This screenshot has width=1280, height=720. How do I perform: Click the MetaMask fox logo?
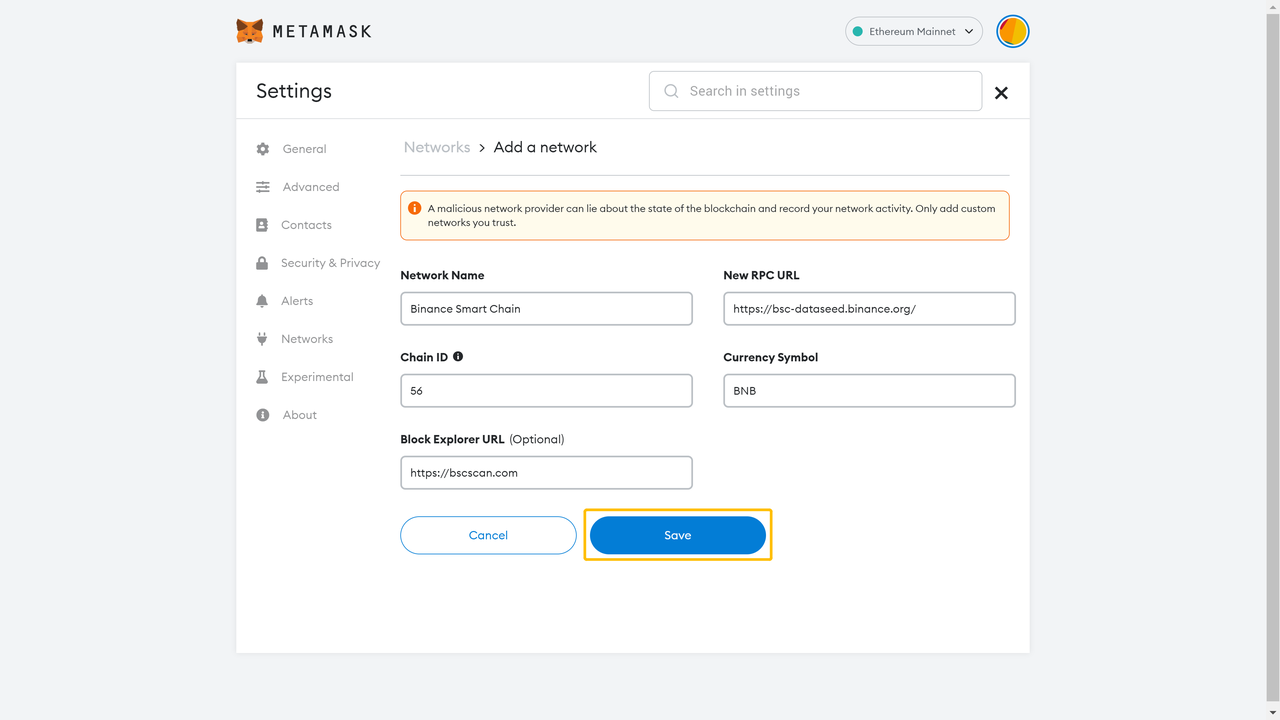click(x=250, y=31)
